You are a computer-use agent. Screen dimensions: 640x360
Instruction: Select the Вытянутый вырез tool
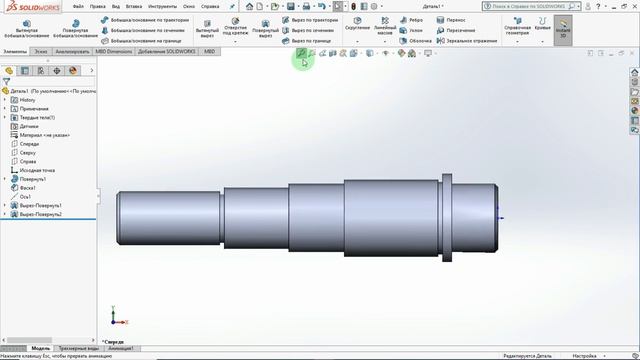coord(207,29)
